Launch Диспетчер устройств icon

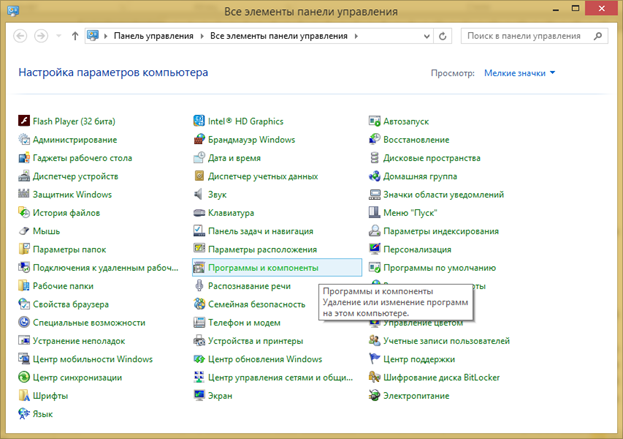point(24,176)
